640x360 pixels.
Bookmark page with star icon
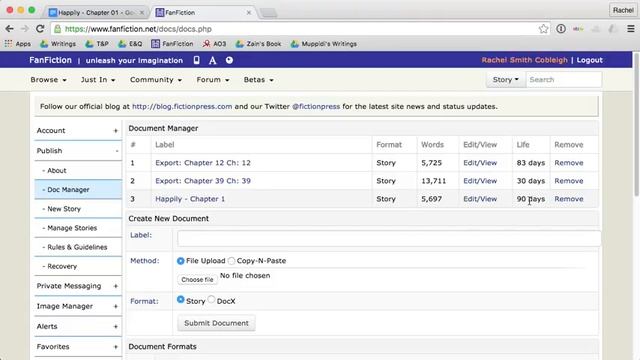click(x=543, y=29)
